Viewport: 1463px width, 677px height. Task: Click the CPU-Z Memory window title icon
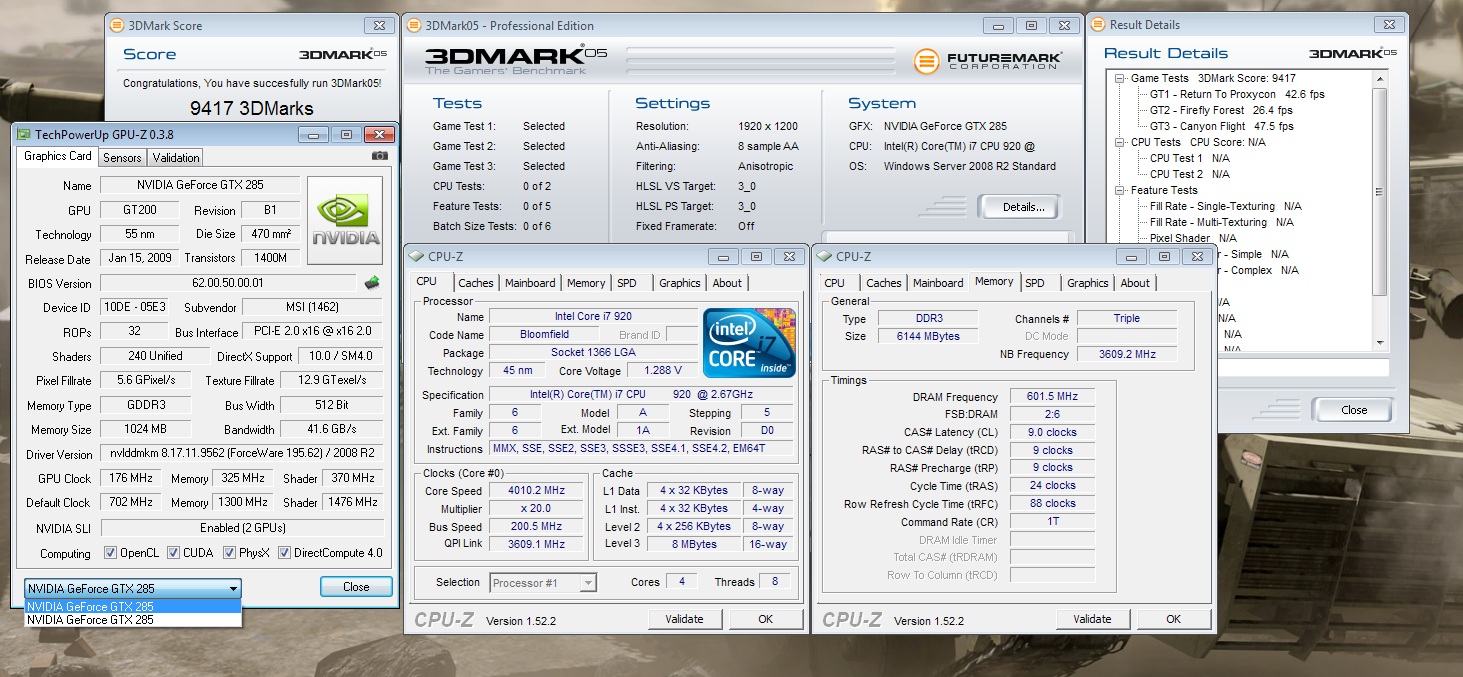(824, 257)
